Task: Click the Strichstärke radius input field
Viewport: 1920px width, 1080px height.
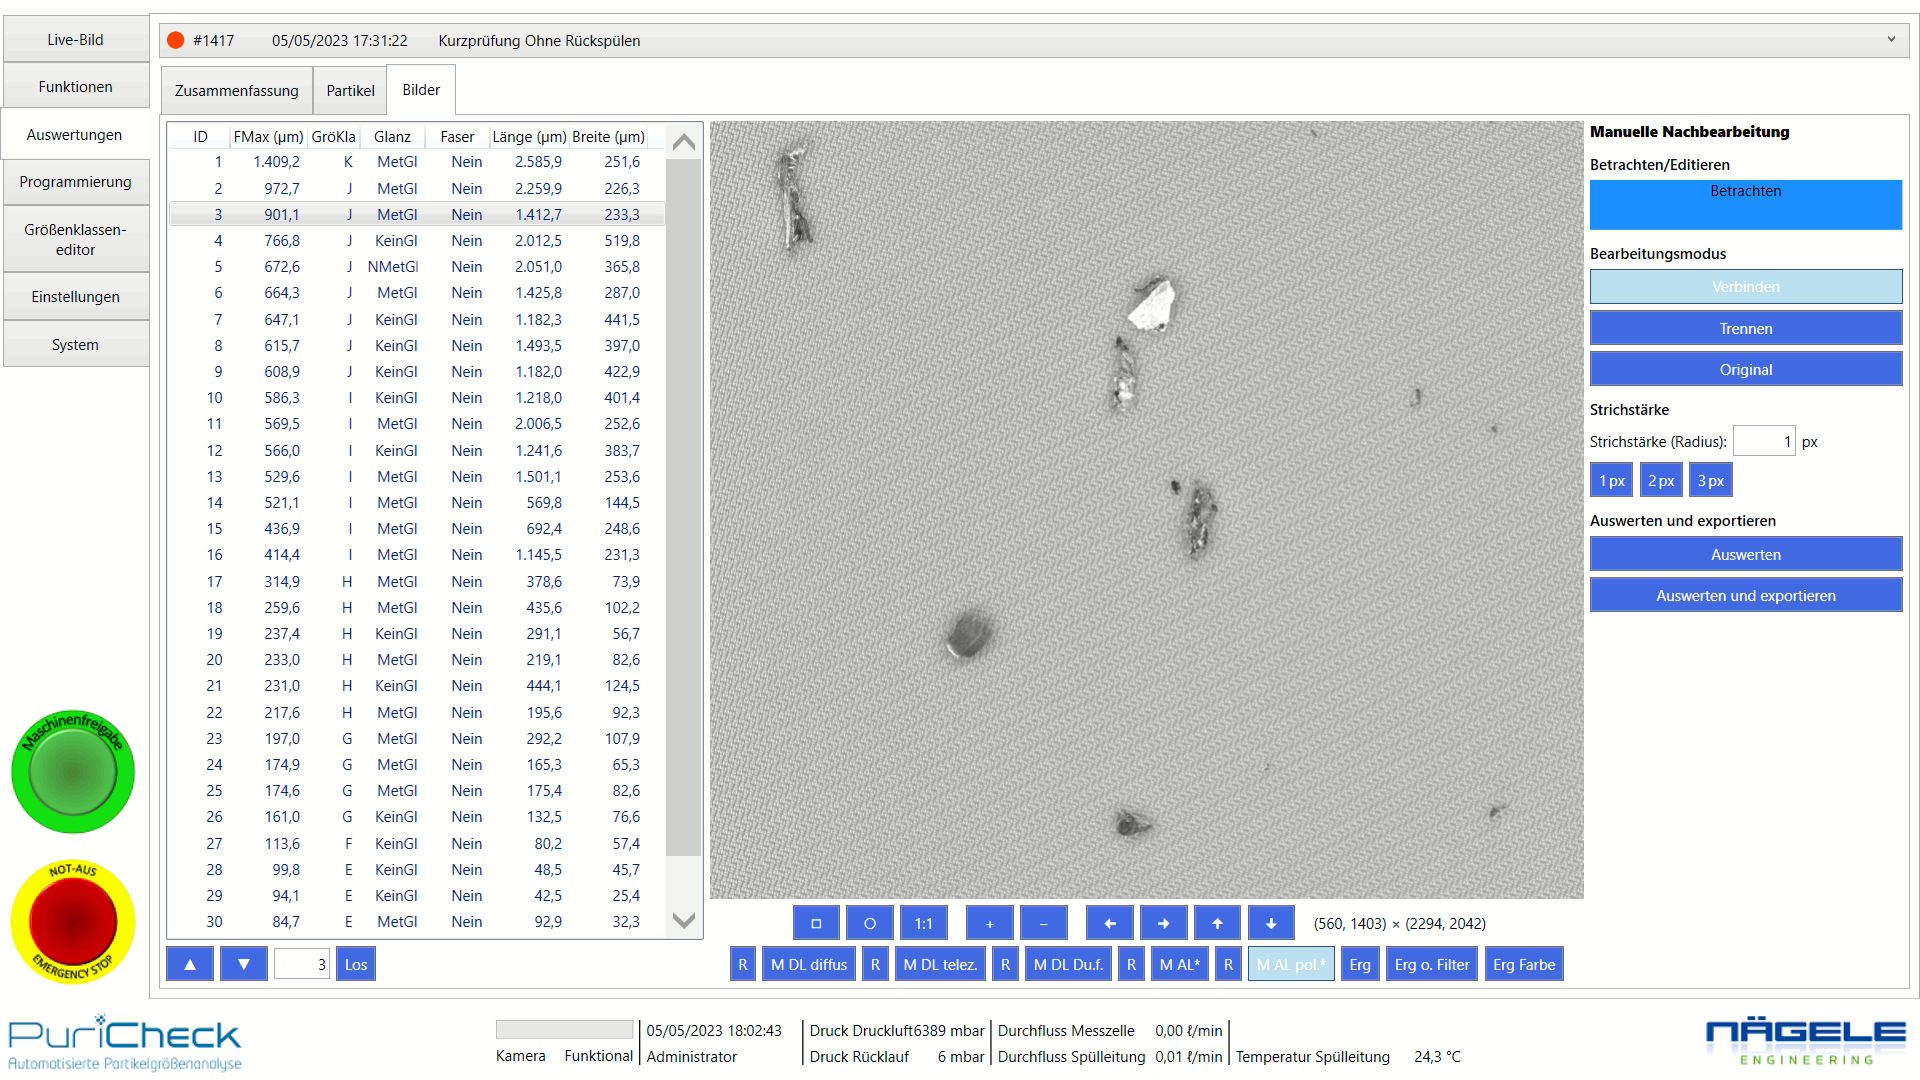Action: tap(1763, 441)
